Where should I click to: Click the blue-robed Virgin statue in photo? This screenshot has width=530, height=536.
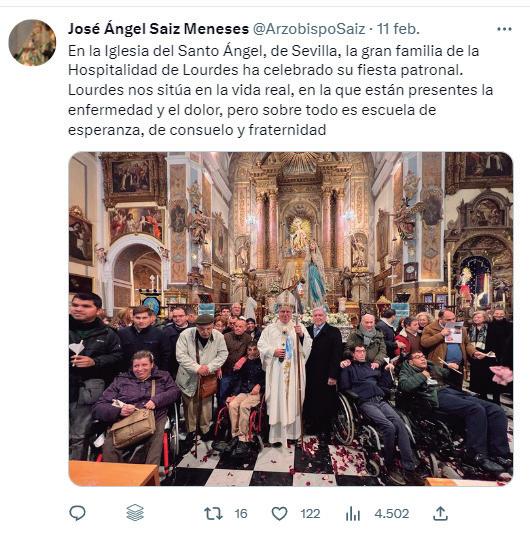click(315, 275)
